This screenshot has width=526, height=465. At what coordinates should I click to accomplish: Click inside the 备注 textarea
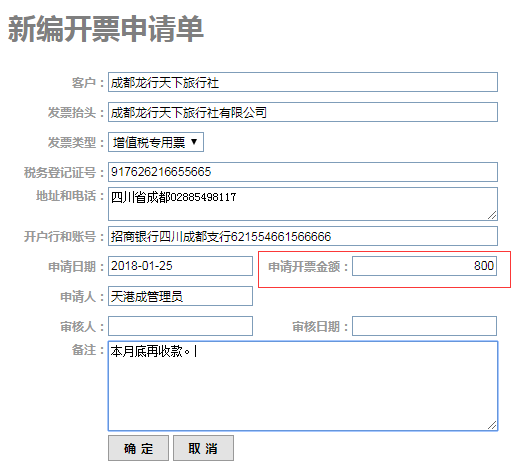click(303, 386)
